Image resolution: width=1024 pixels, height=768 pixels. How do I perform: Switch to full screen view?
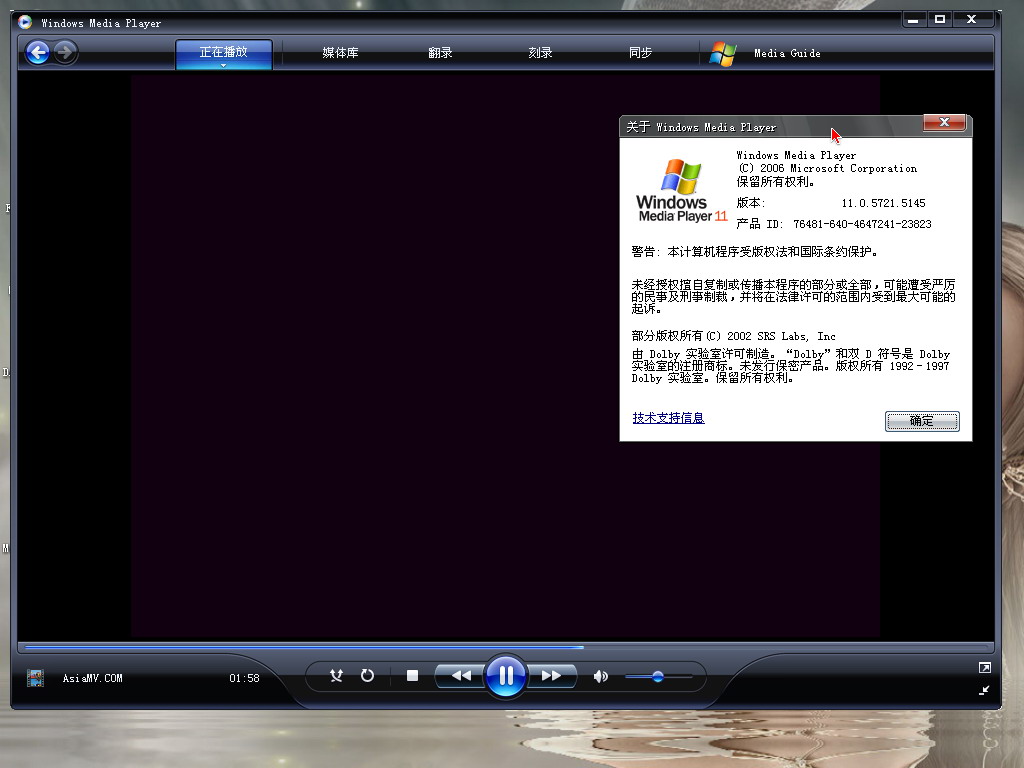[985, 667]
